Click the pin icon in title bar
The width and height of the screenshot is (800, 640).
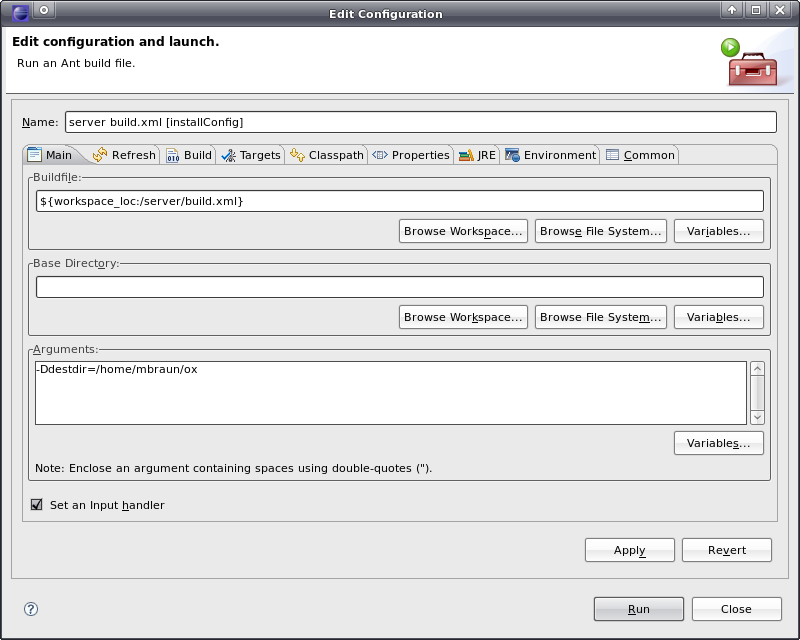44,11
